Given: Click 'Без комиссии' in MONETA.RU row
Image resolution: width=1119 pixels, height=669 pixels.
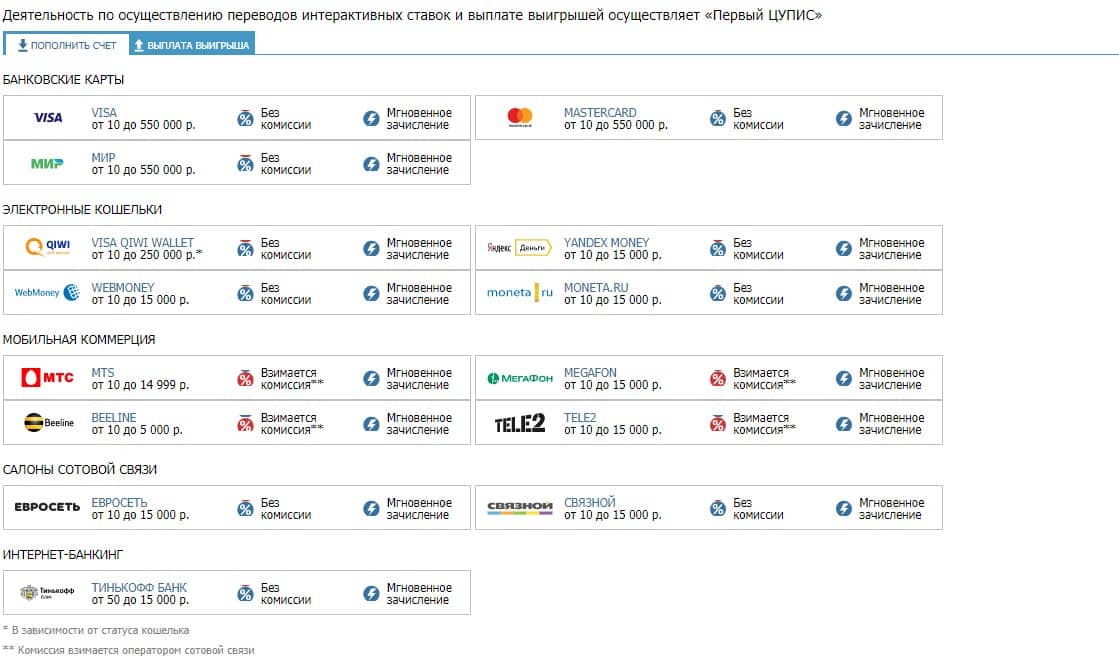Looking at the screenshot, I should click(758, 293).
